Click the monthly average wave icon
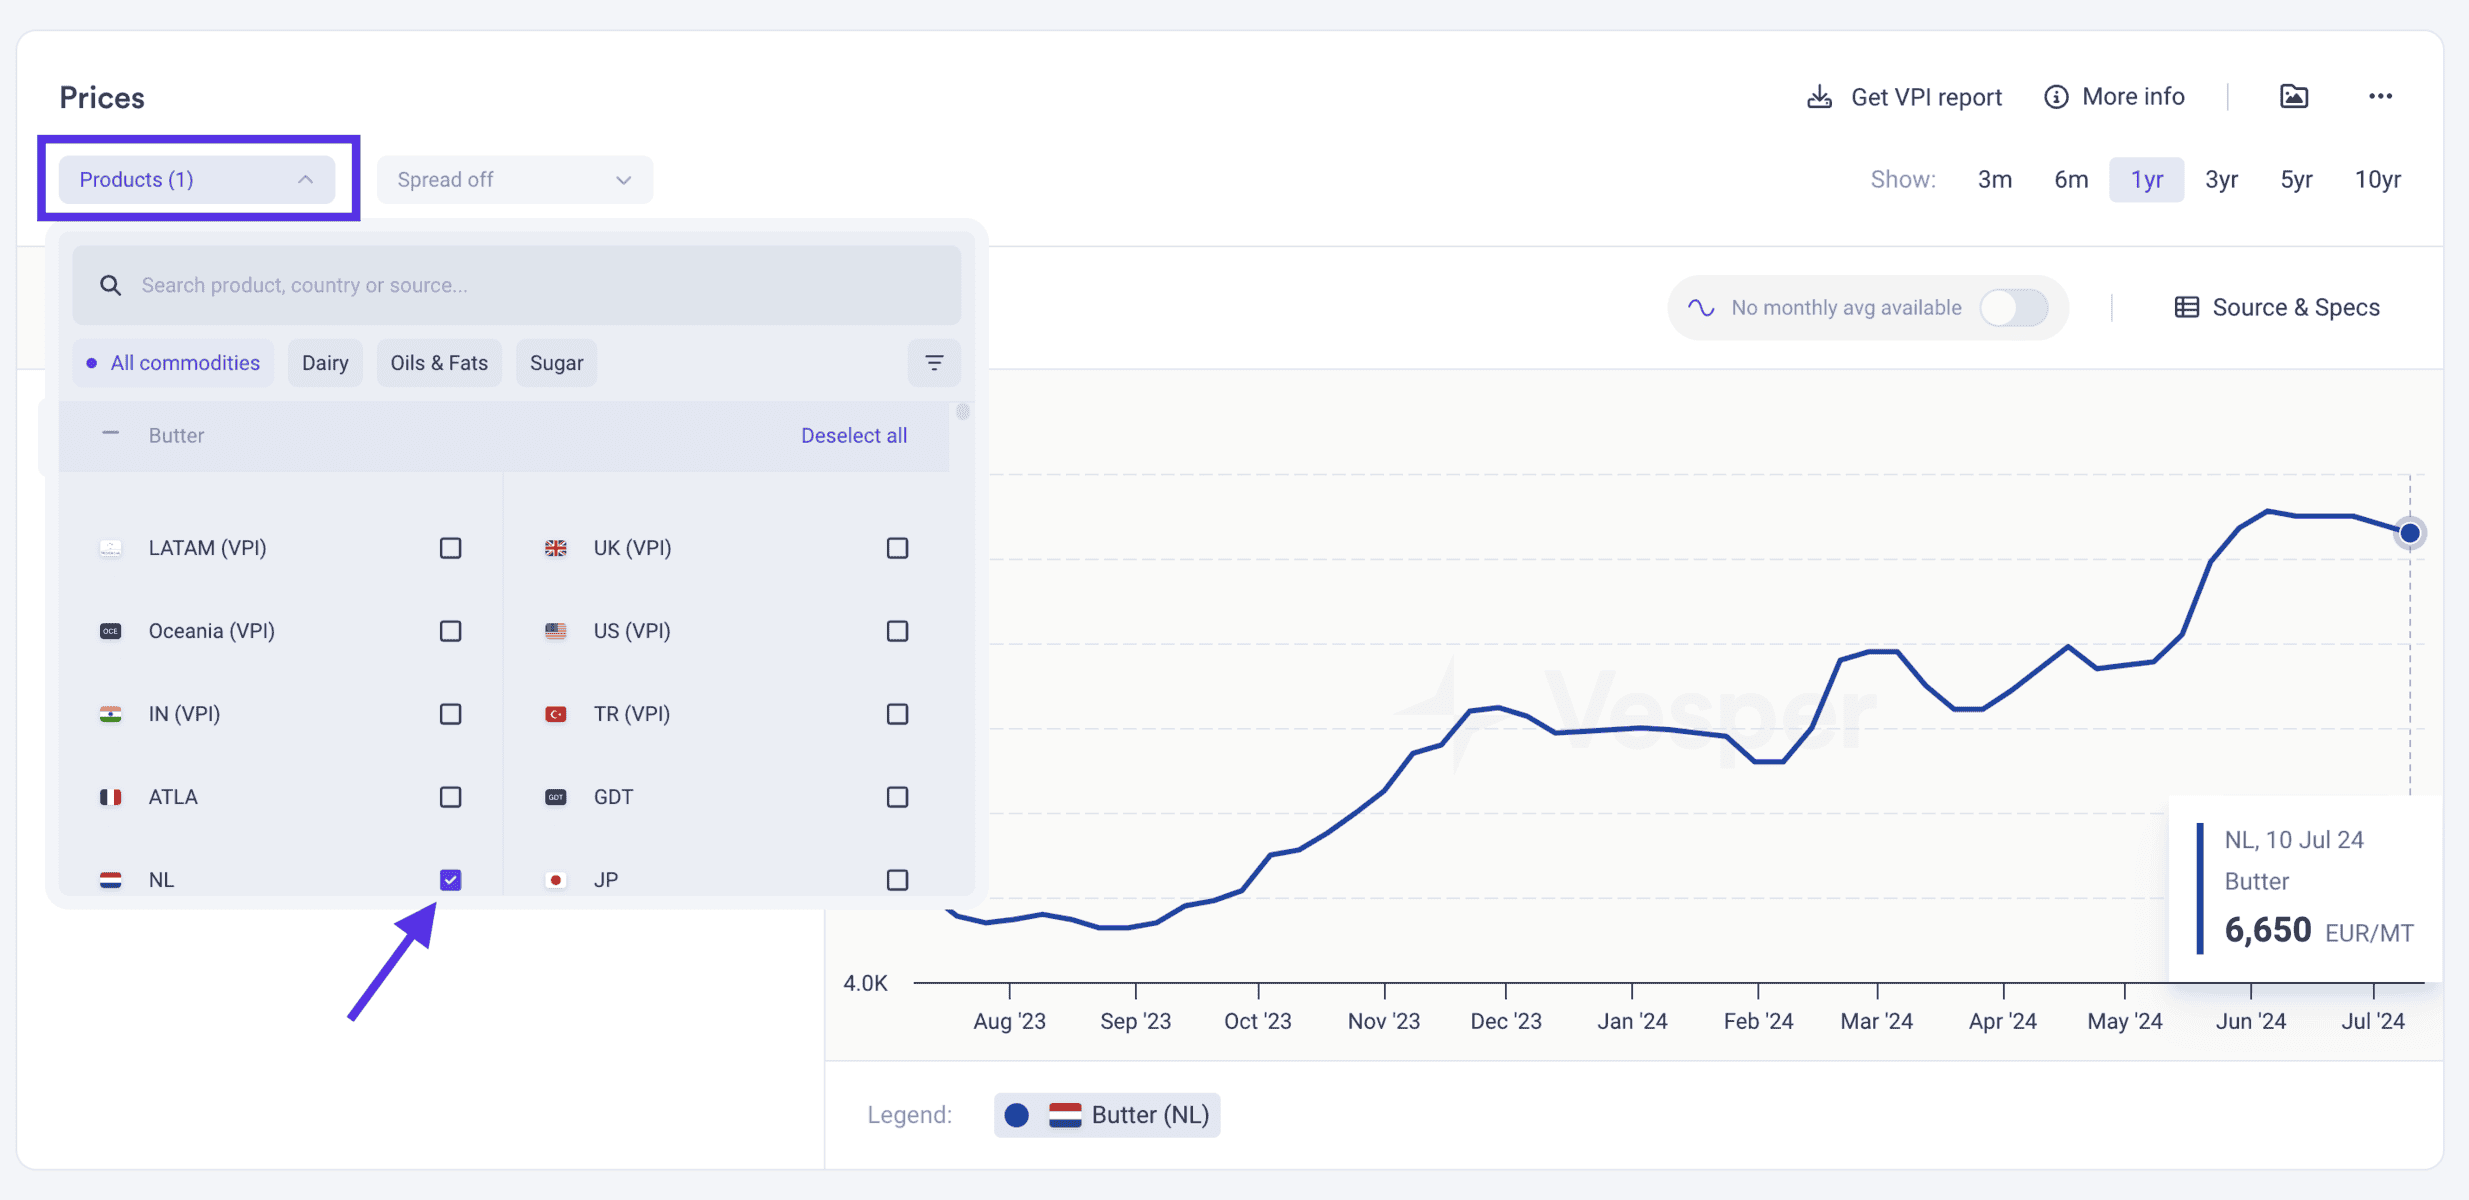 [x=1700, y=307]
